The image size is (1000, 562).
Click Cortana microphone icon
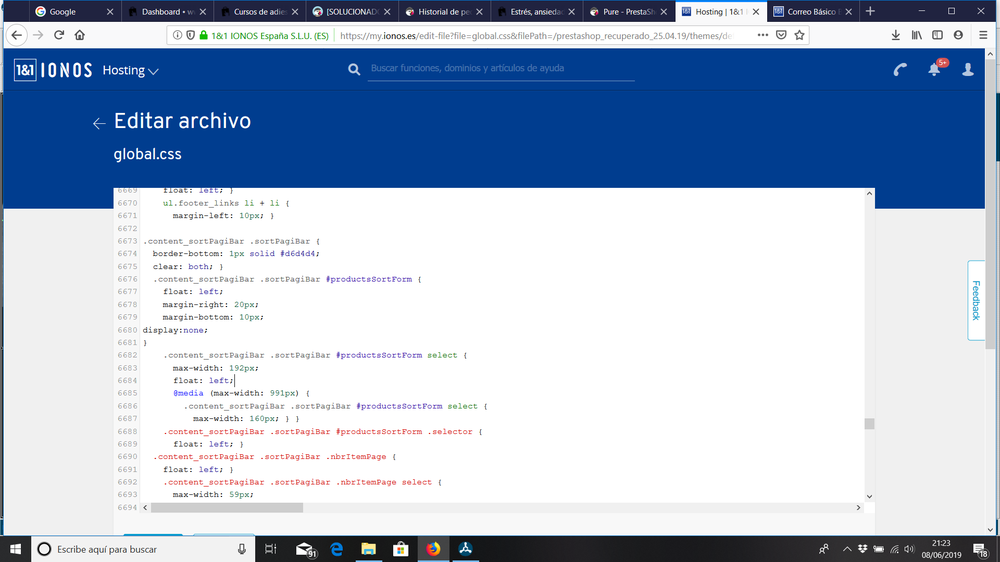click(x=242, y=549)
